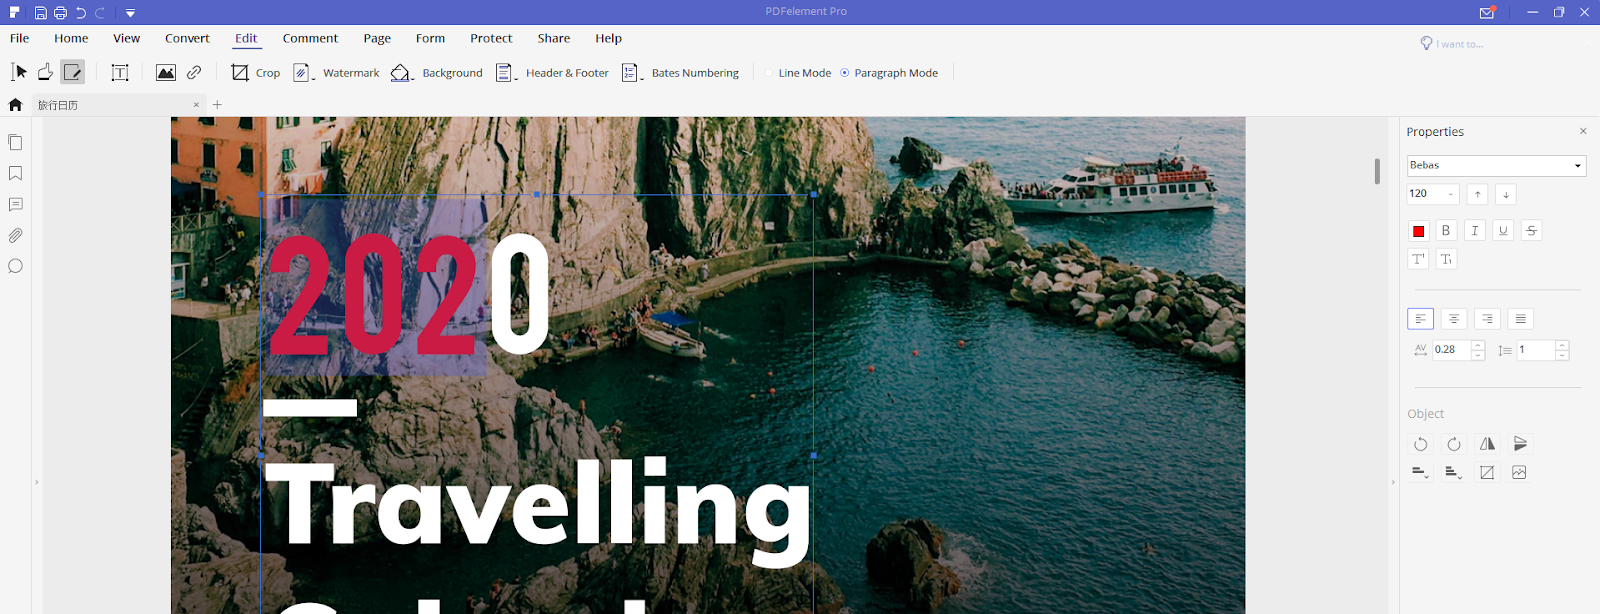
Task: Click the character spacing 0.28 field
Action: click(x=1451, y=350)
